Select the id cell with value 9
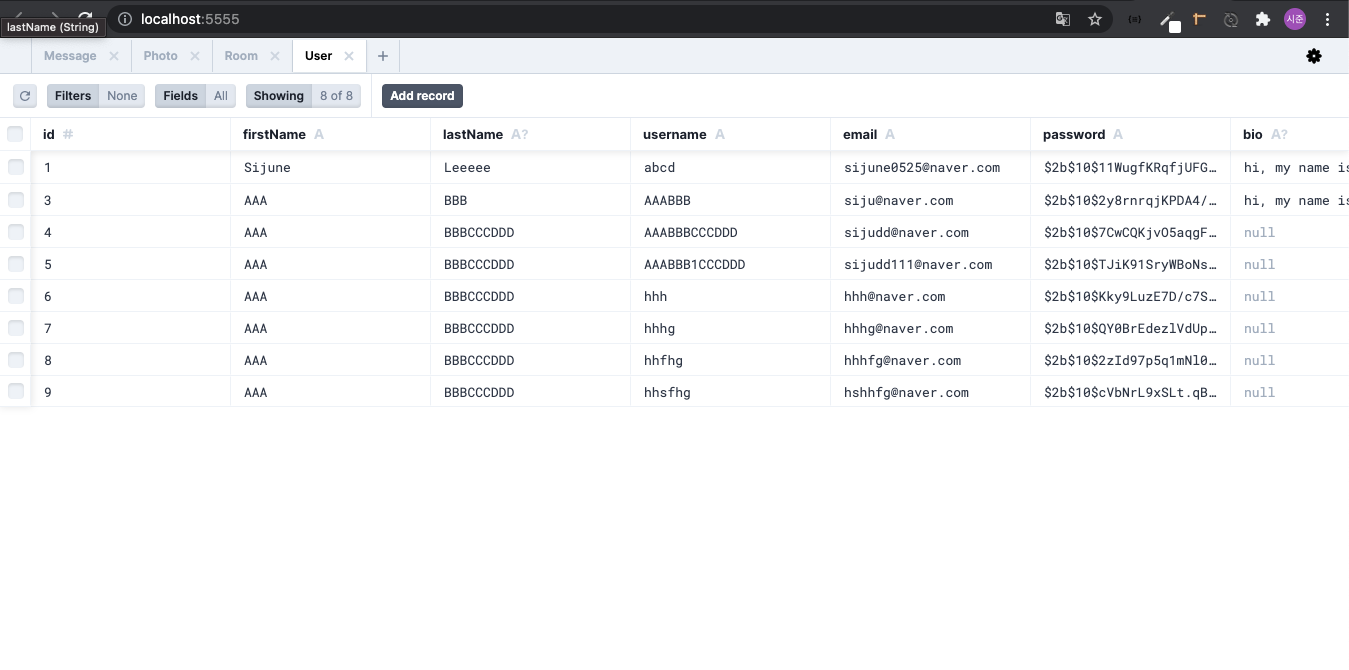Image resolution: width=1349 pixels, height=670 pixels. [131, 392]
